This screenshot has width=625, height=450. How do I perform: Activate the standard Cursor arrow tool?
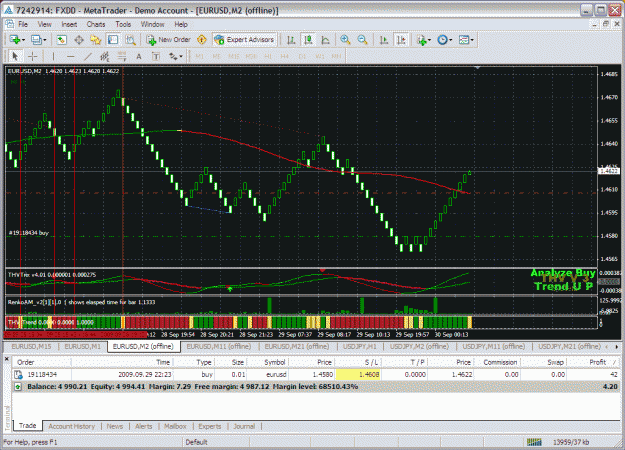pos(15,57)
